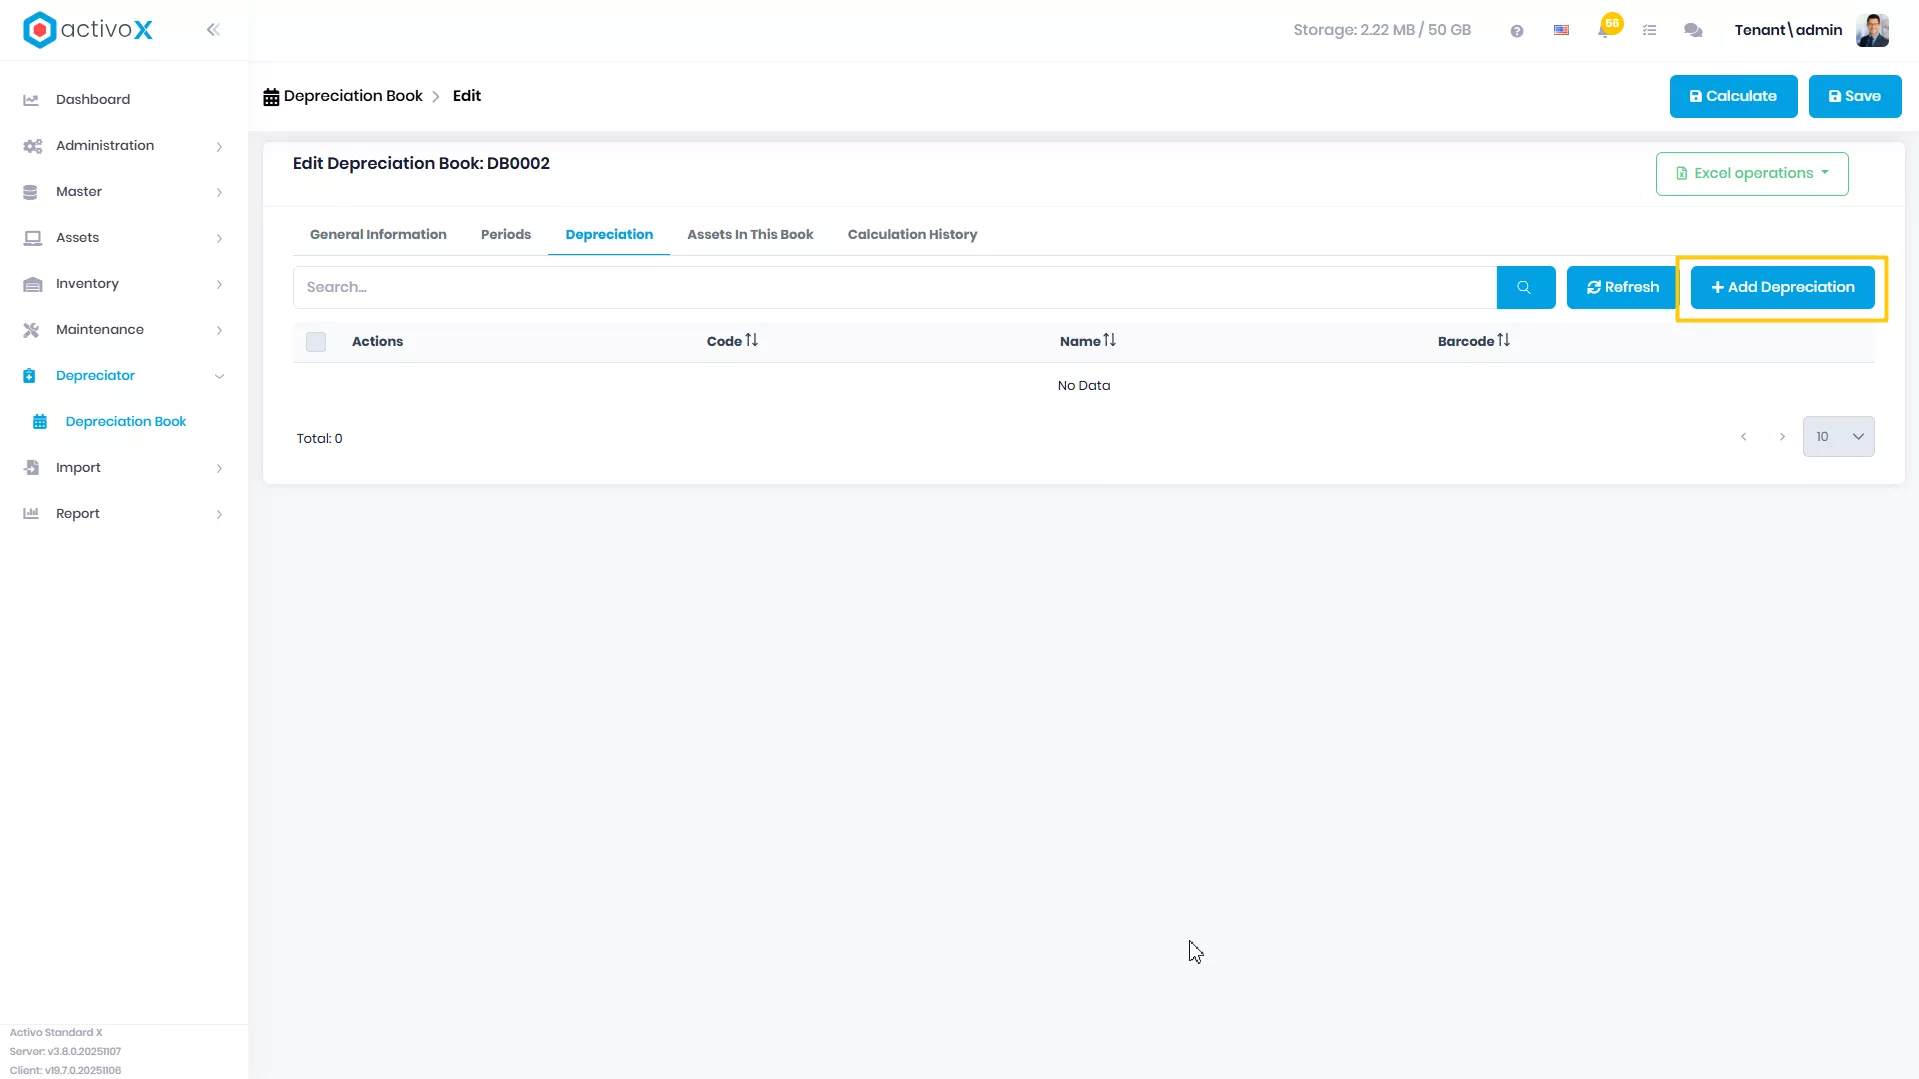Expand the Report menu chevron
Viewport: 1919px width, 1079px height.
[x=219, y=515]
